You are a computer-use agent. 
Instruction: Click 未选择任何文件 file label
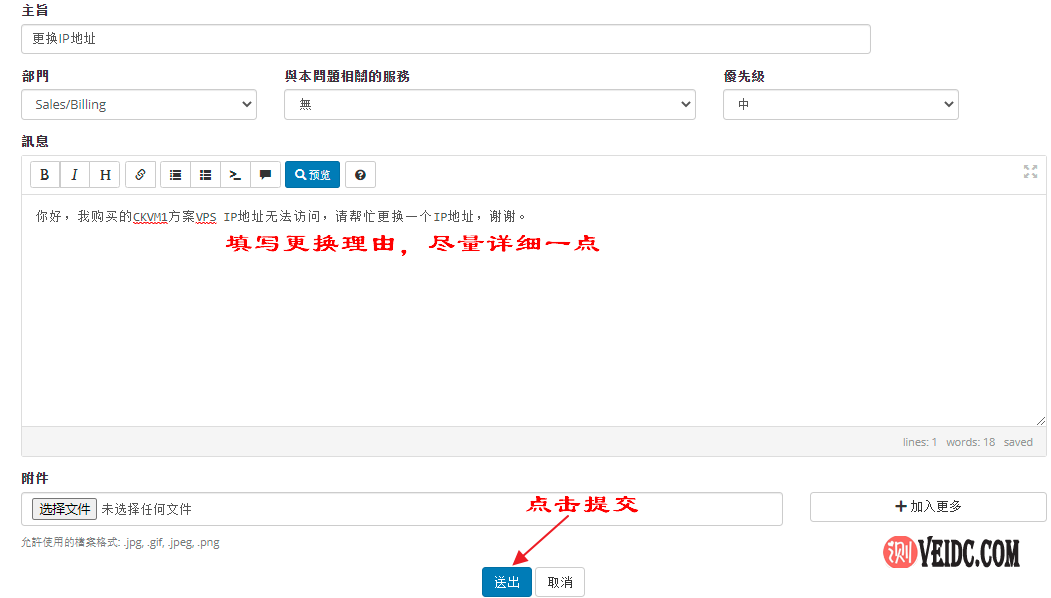pos(146,510)
